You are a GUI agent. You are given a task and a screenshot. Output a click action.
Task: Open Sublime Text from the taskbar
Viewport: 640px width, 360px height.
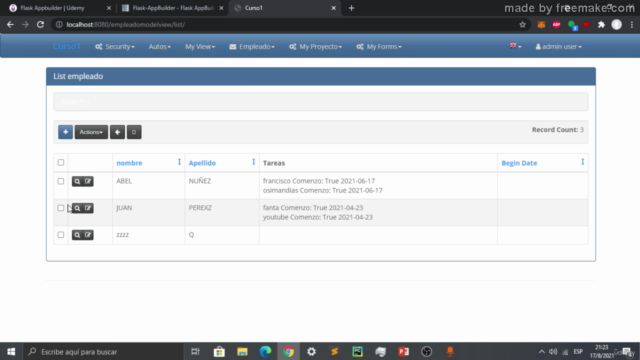click(334, 351)
